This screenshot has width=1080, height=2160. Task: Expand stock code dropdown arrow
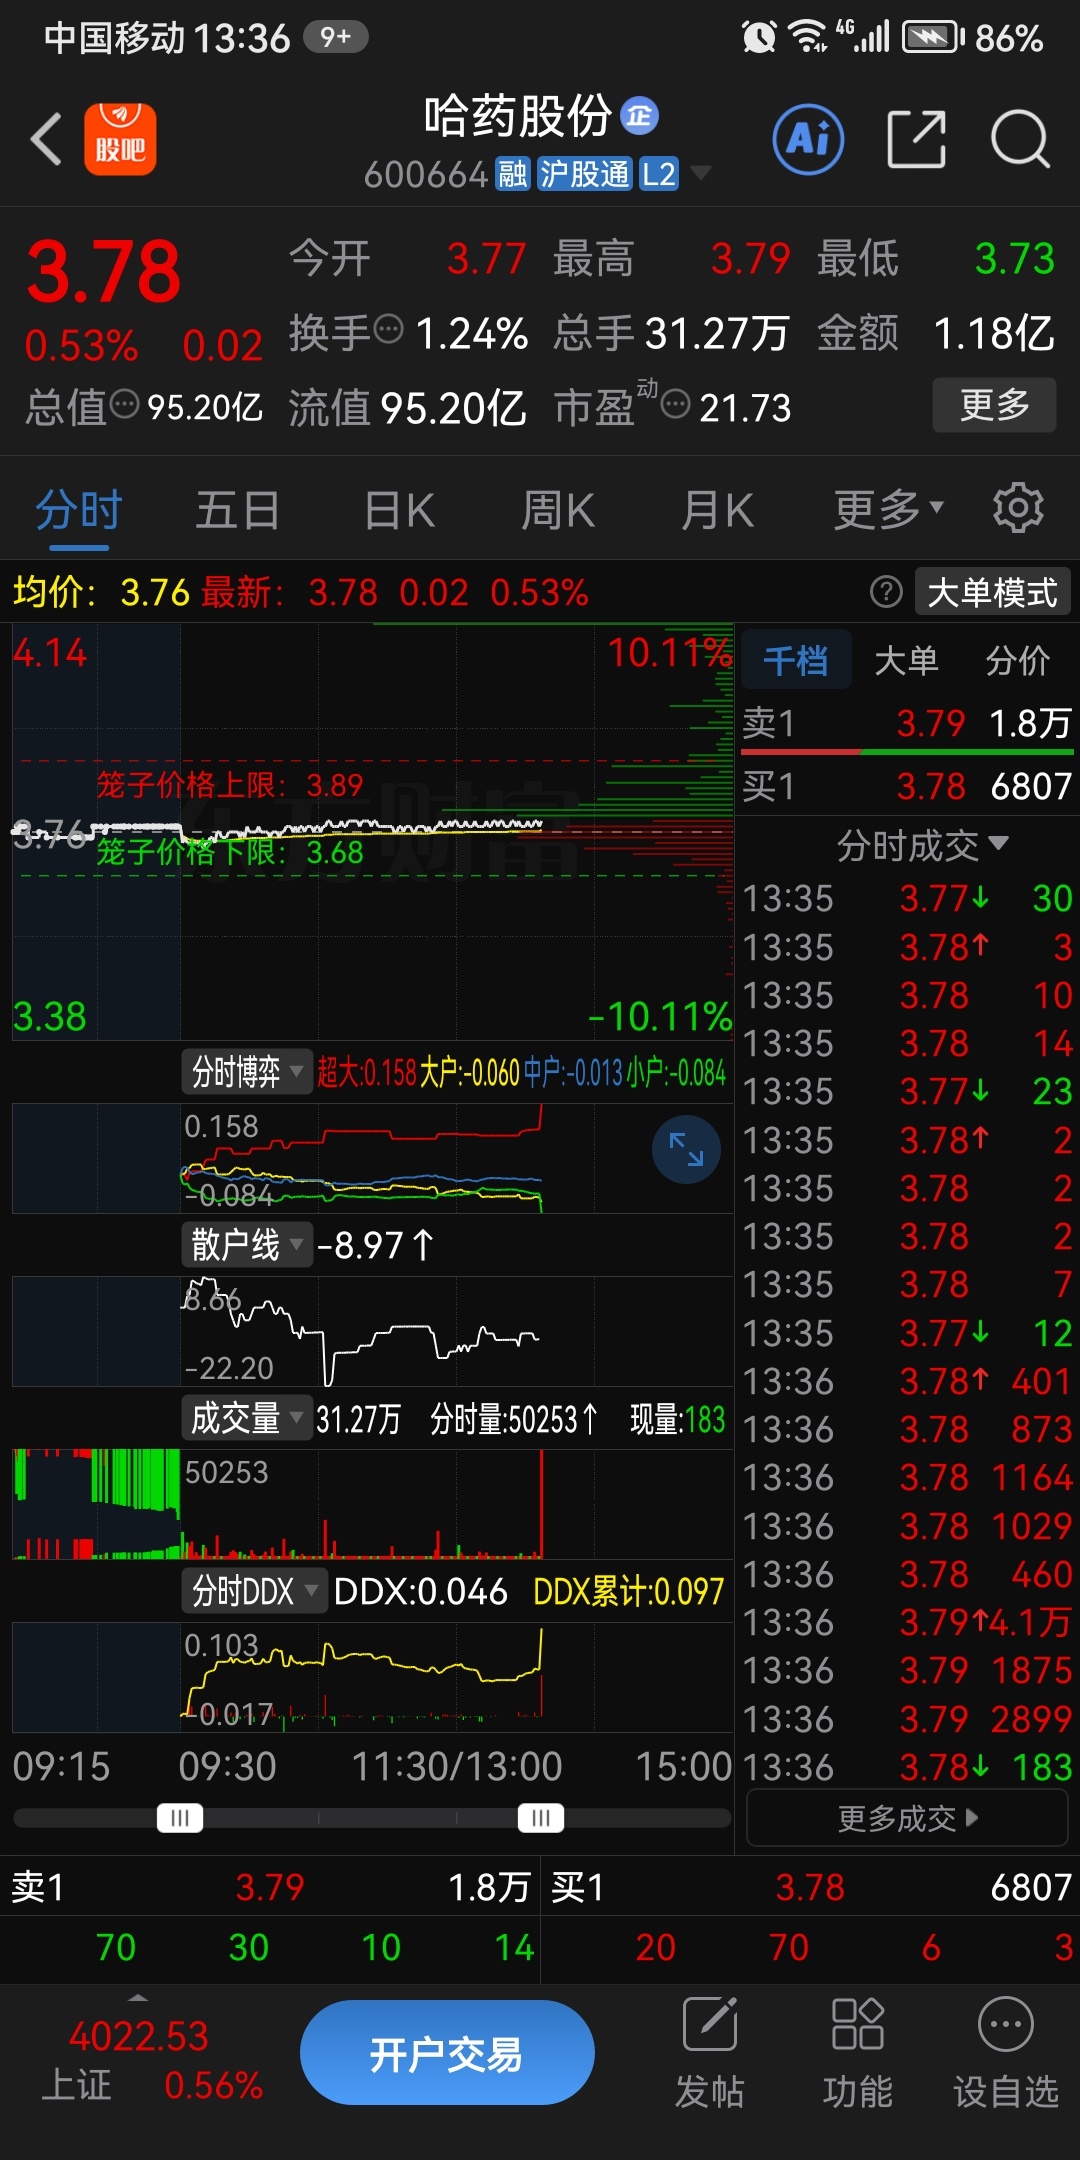coord(702,174)
